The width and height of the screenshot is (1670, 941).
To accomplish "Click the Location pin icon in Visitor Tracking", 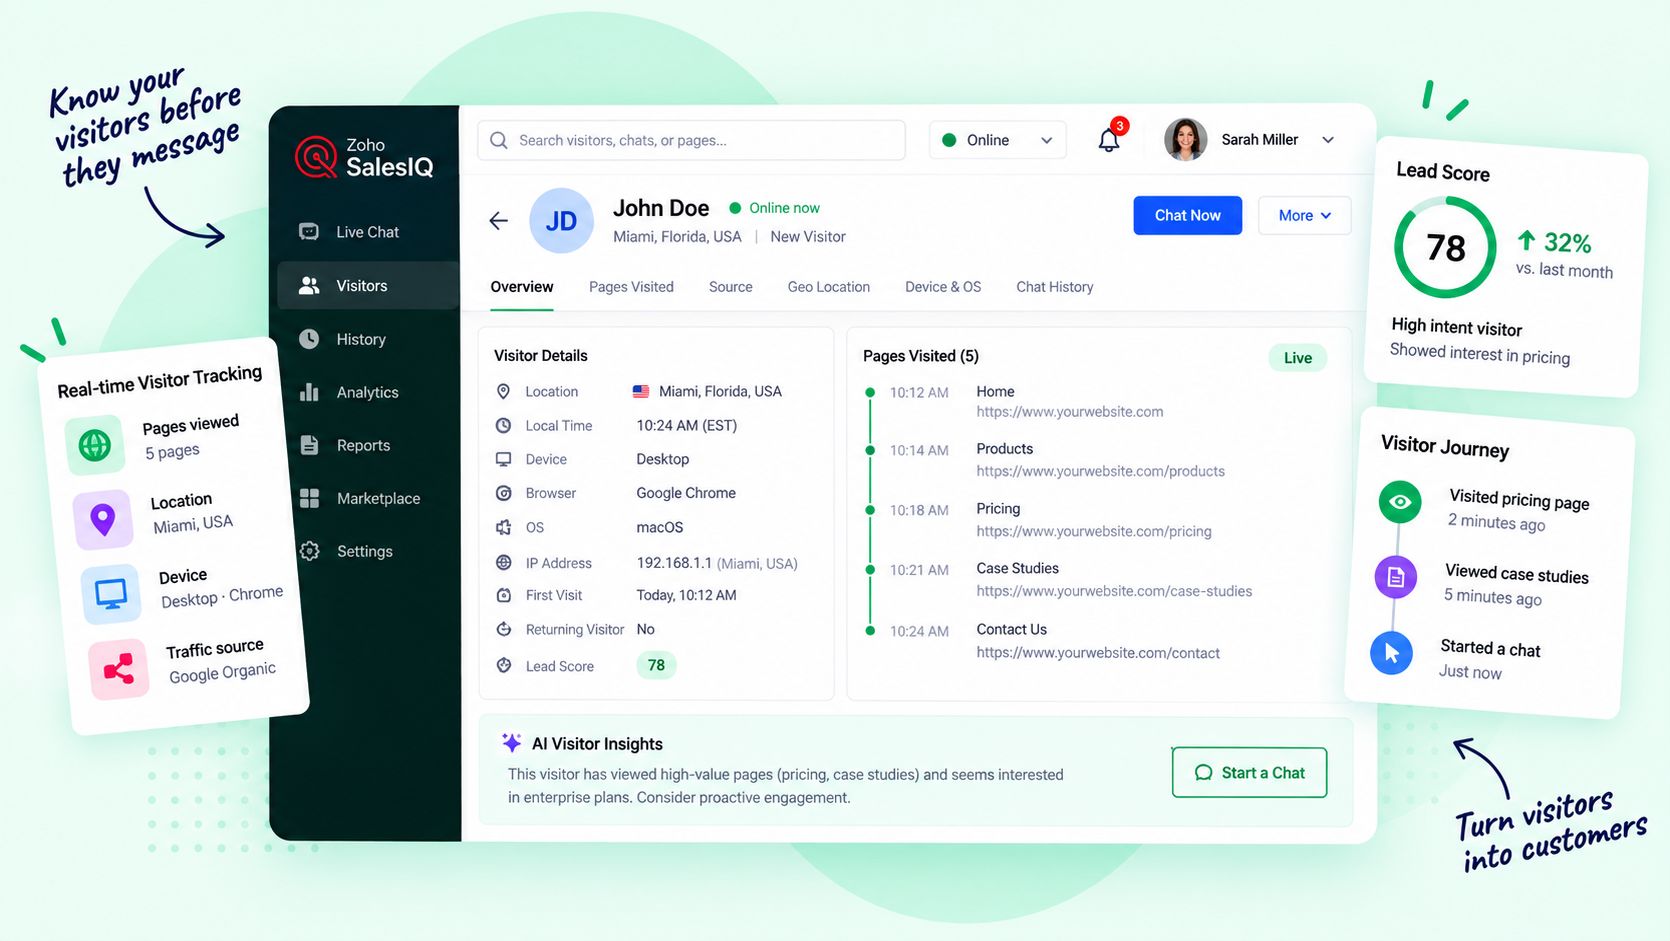I will coord(103,519).
